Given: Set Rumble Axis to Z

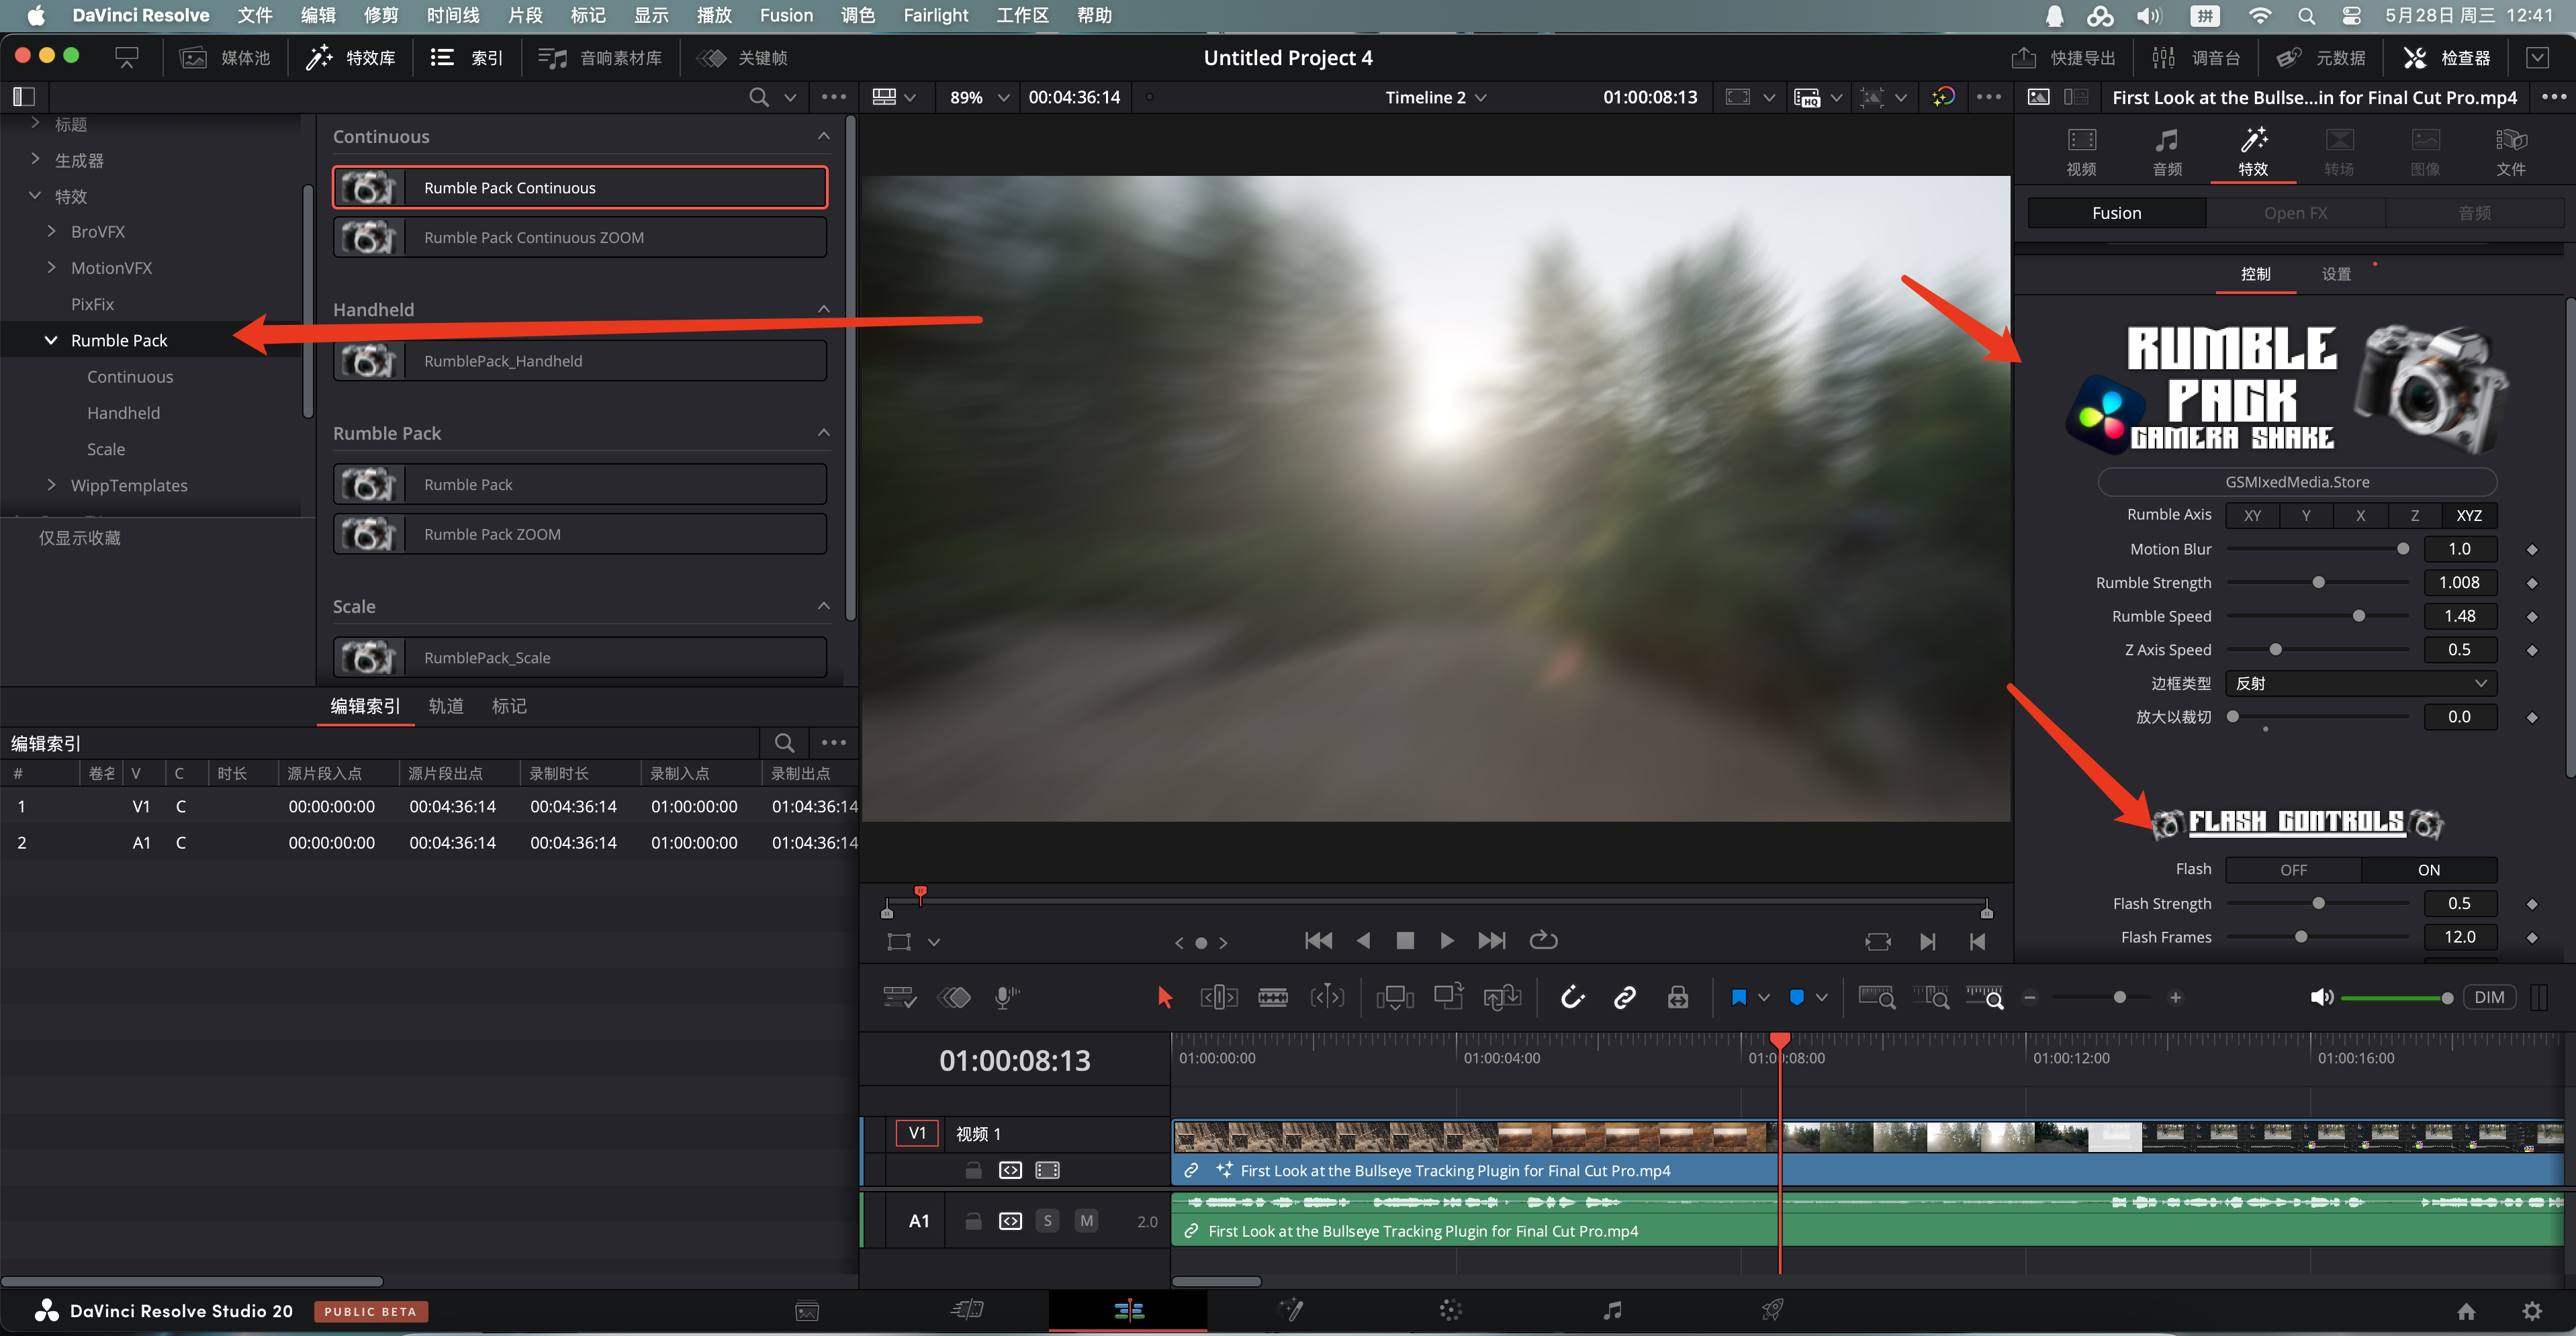Looking at the screenshot, I should pyautogui.click(x=2415, y=515).
